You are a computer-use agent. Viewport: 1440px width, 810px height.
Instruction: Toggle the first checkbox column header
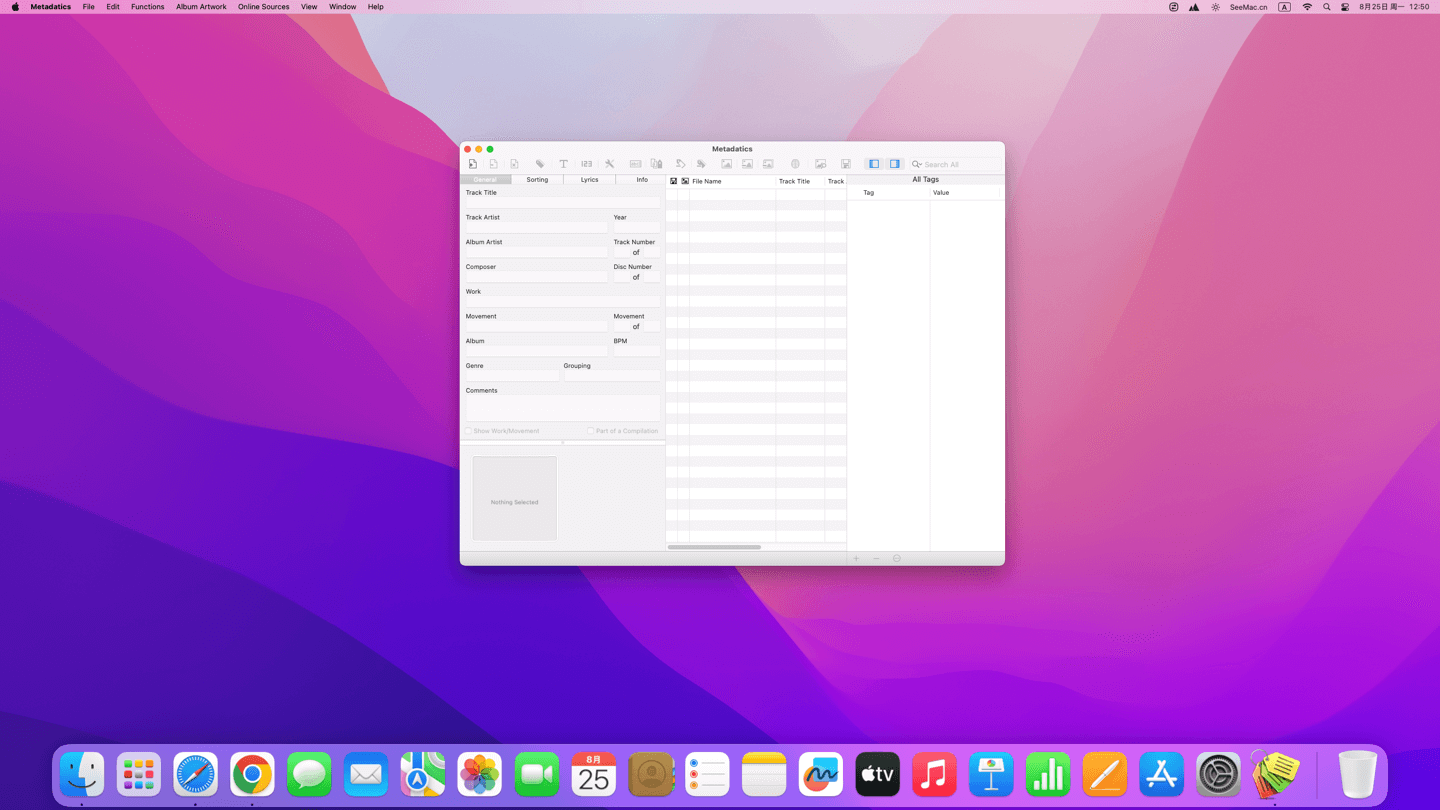(673, 181)
